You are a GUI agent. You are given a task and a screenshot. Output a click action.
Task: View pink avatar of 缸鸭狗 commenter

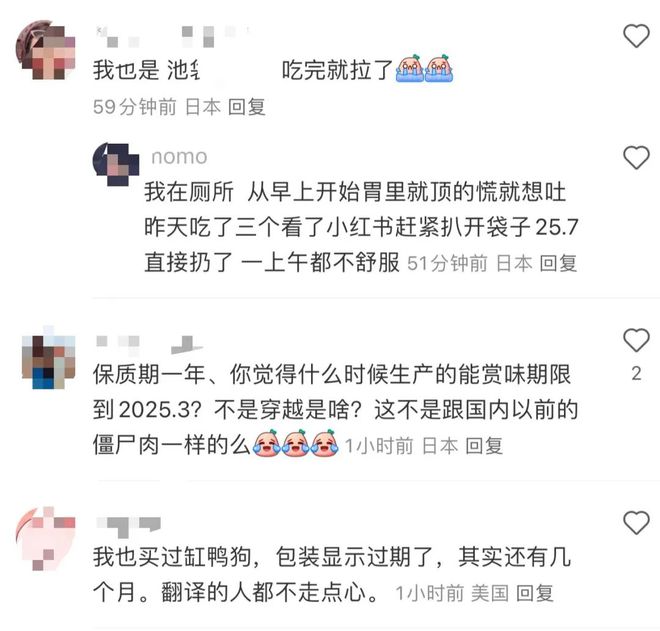(45, 538)
